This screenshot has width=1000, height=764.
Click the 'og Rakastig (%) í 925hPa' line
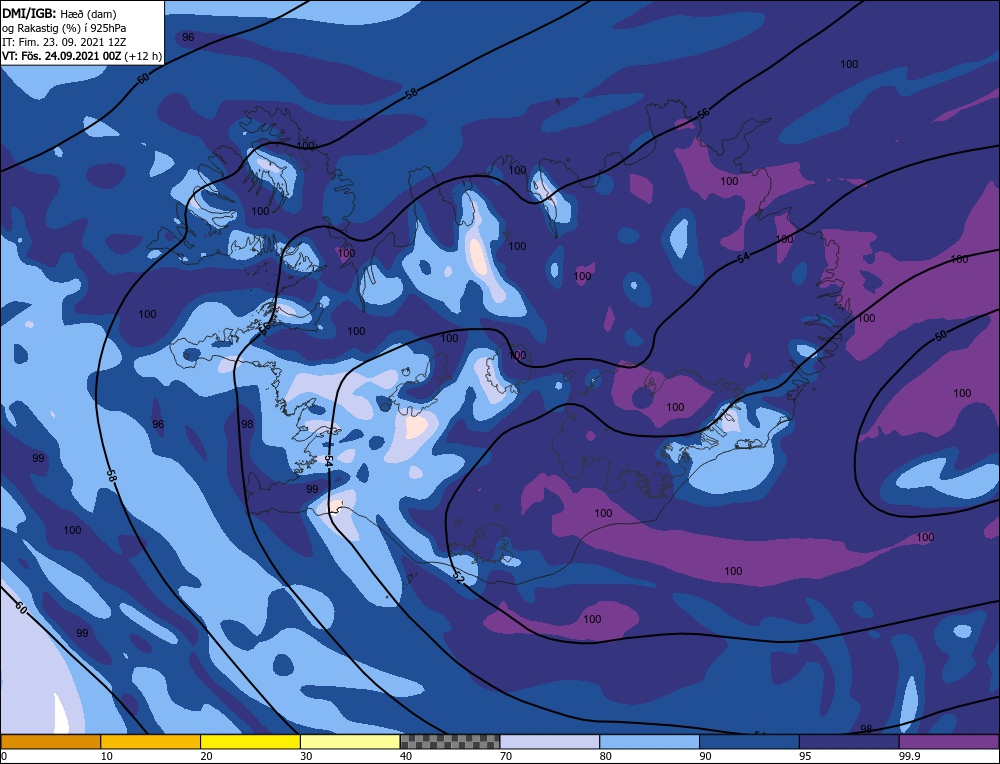pyautogui.click(x=64, y=28)
